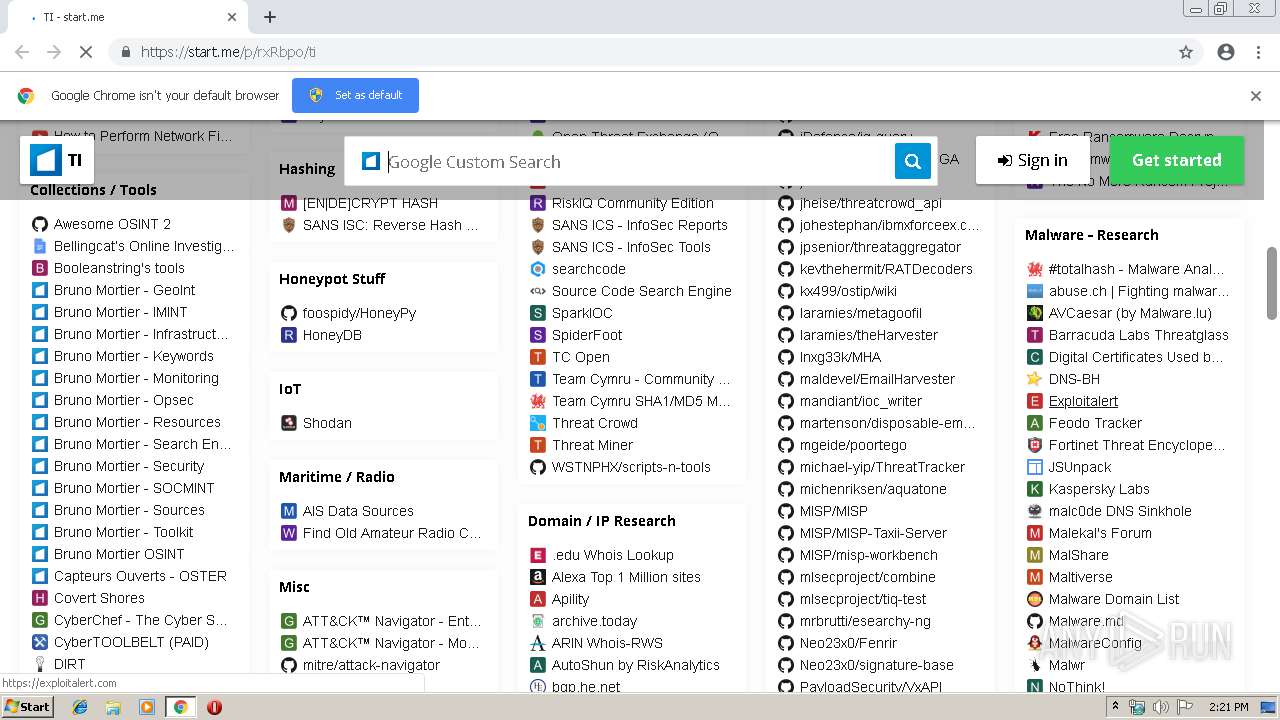The width and height of the screenshot is (1280, 720).
Task: Open the MalShare link
Action: (x=1078, y=555)
